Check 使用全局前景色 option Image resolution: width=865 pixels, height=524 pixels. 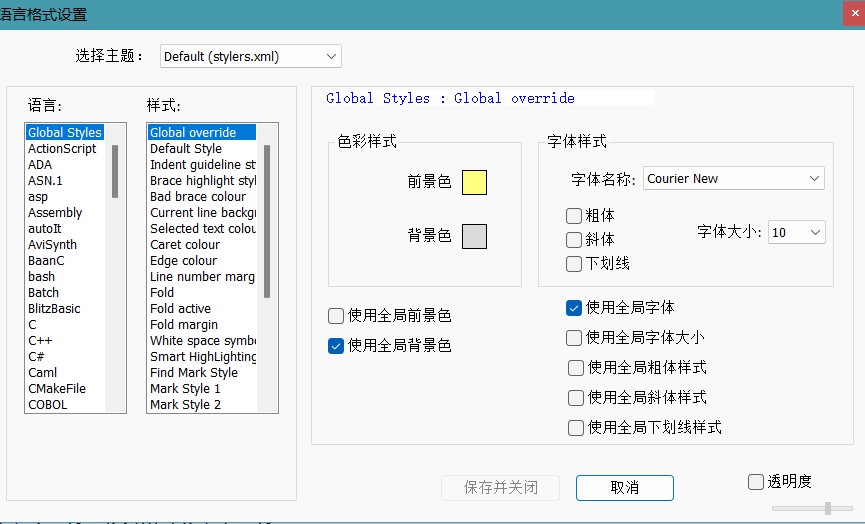336,316
